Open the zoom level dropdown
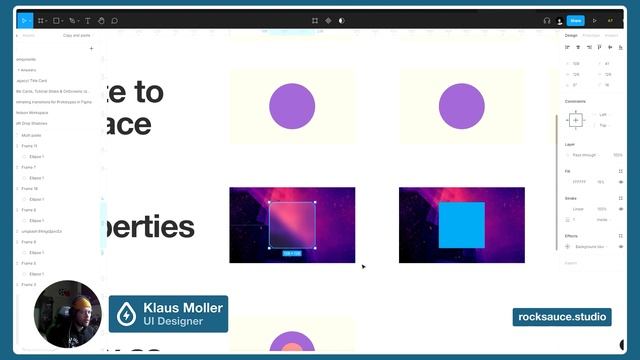640x360 pixels. [x=611, y=20]
